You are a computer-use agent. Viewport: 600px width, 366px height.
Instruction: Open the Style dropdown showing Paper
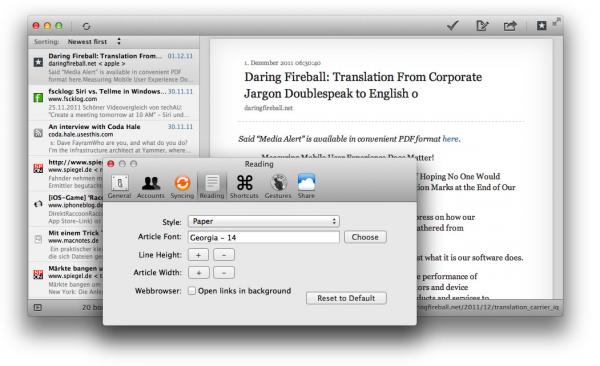[264, 221]
